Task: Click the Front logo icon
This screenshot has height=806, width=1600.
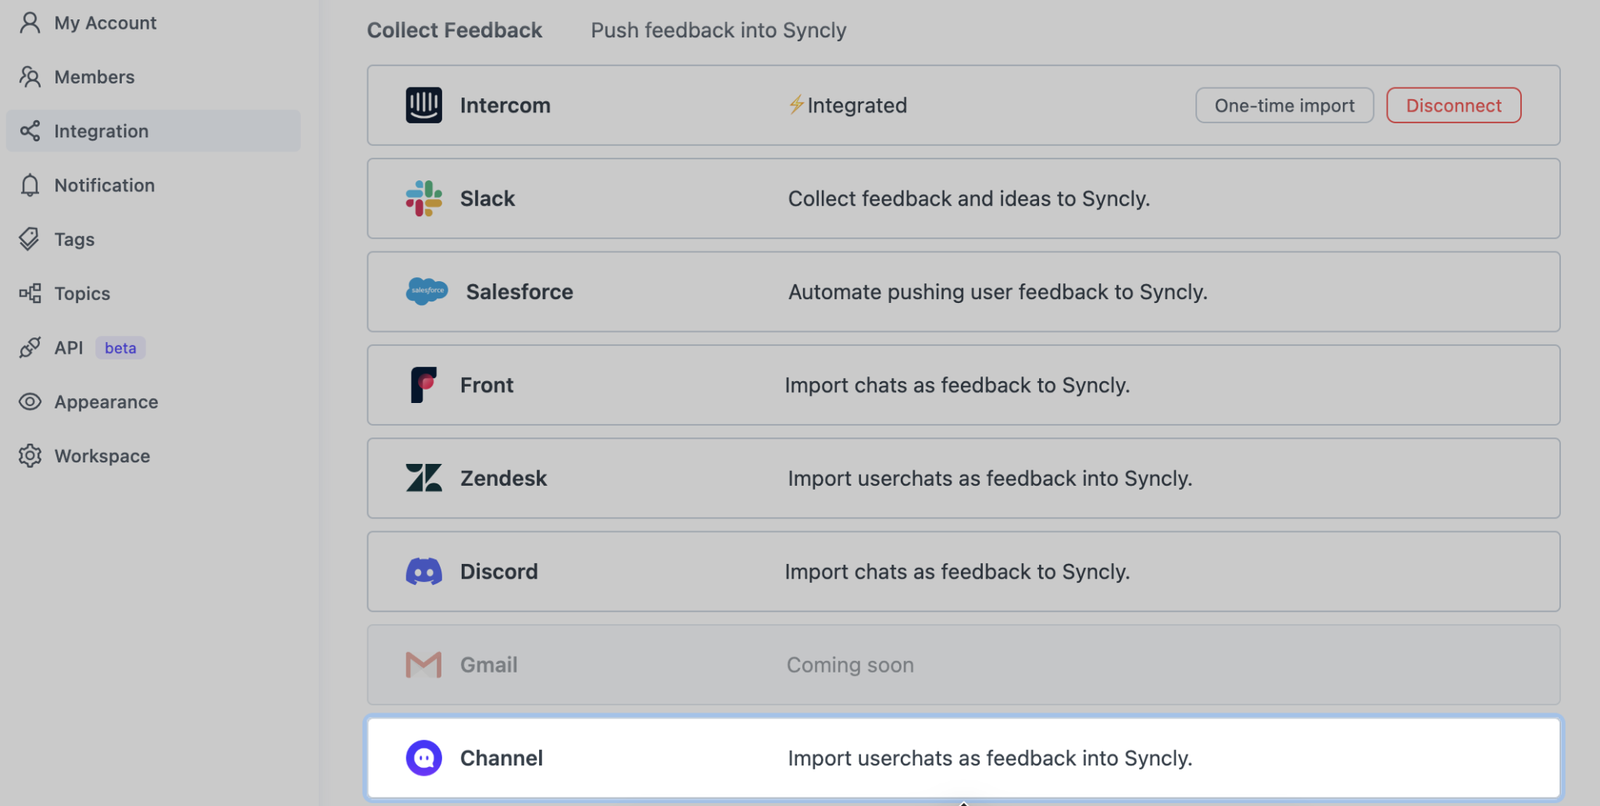Action: (424, 385)
